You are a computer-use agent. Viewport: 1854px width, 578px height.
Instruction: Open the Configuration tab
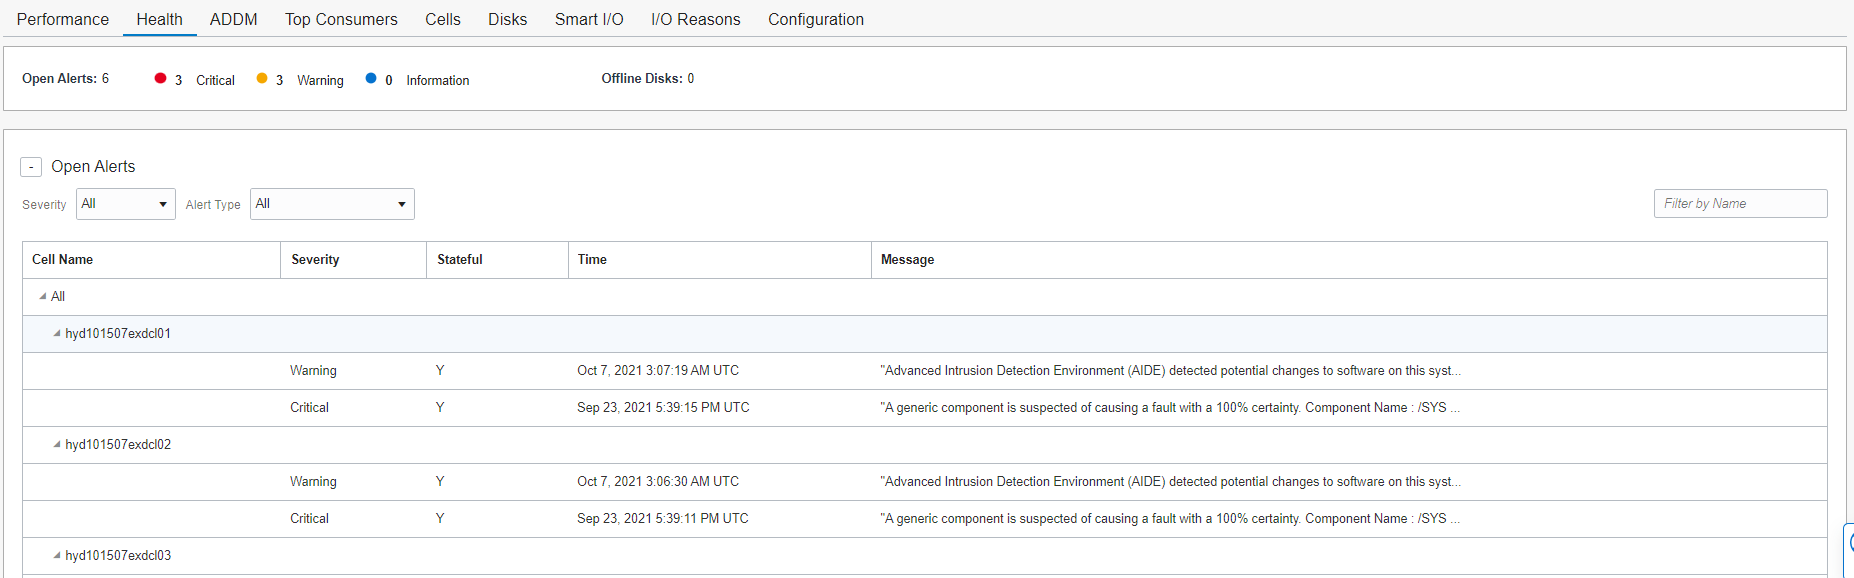click(815, 19)
